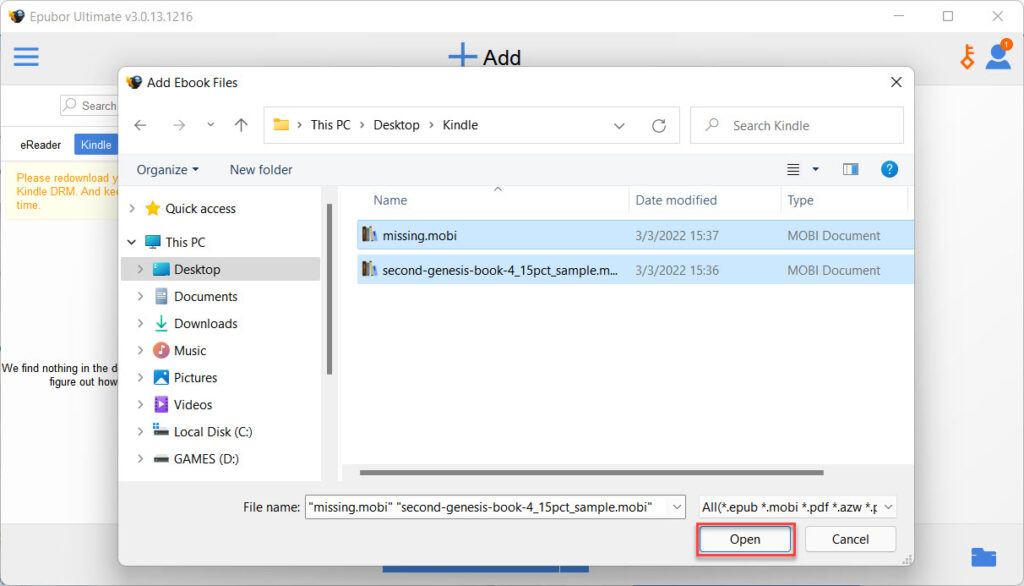The height and width of the screenshot is (586, 1024).
Task: Open Local Disk (C:) in navigation pane
Action: click(213, 432)
